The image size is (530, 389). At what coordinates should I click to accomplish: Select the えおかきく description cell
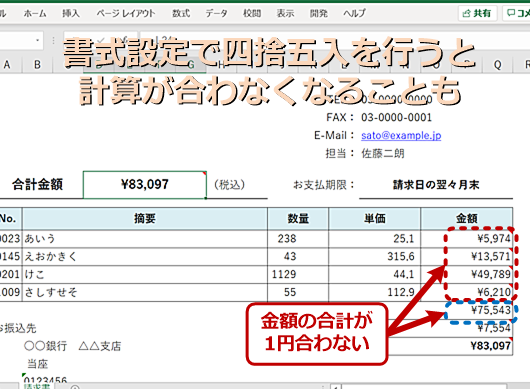[145, 257]
